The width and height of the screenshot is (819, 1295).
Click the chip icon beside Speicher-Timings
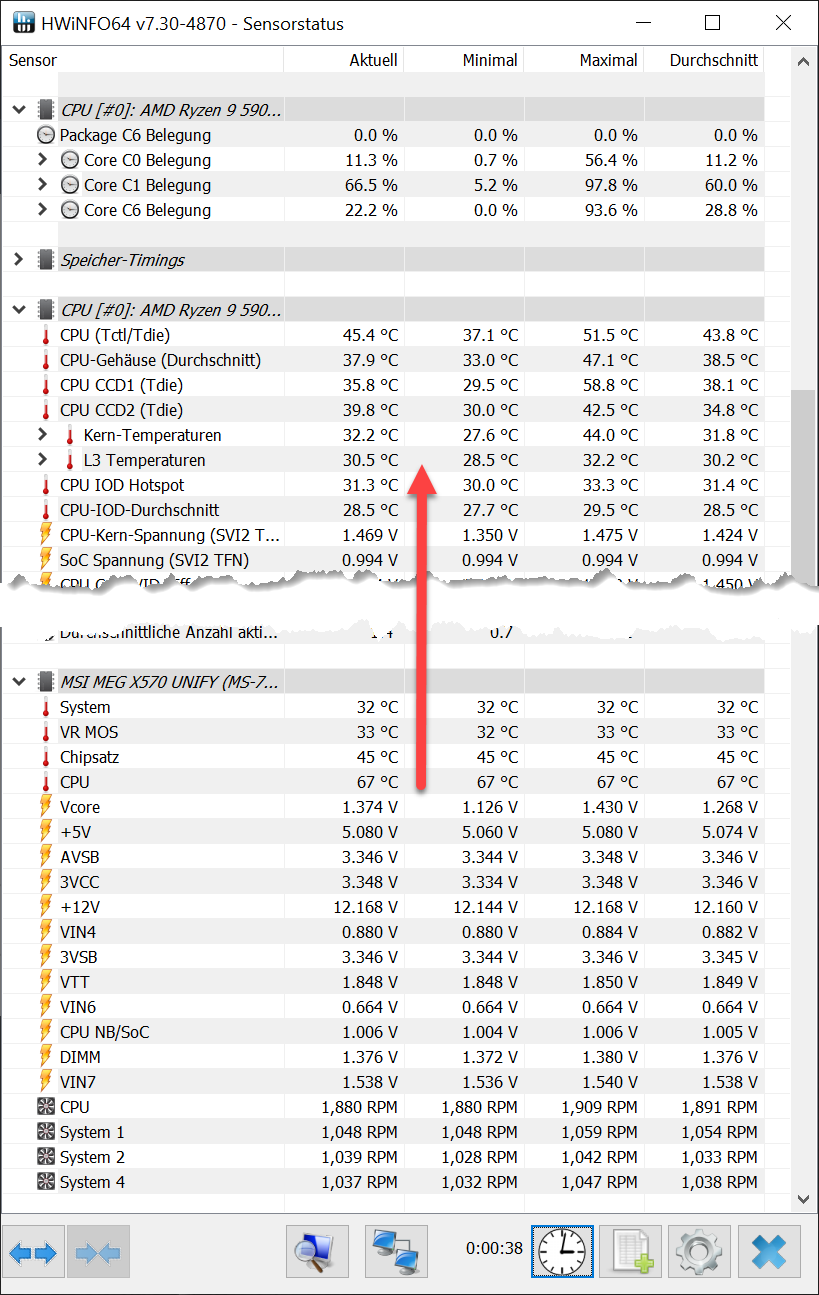pyautogui.click(x=46, y=260)
